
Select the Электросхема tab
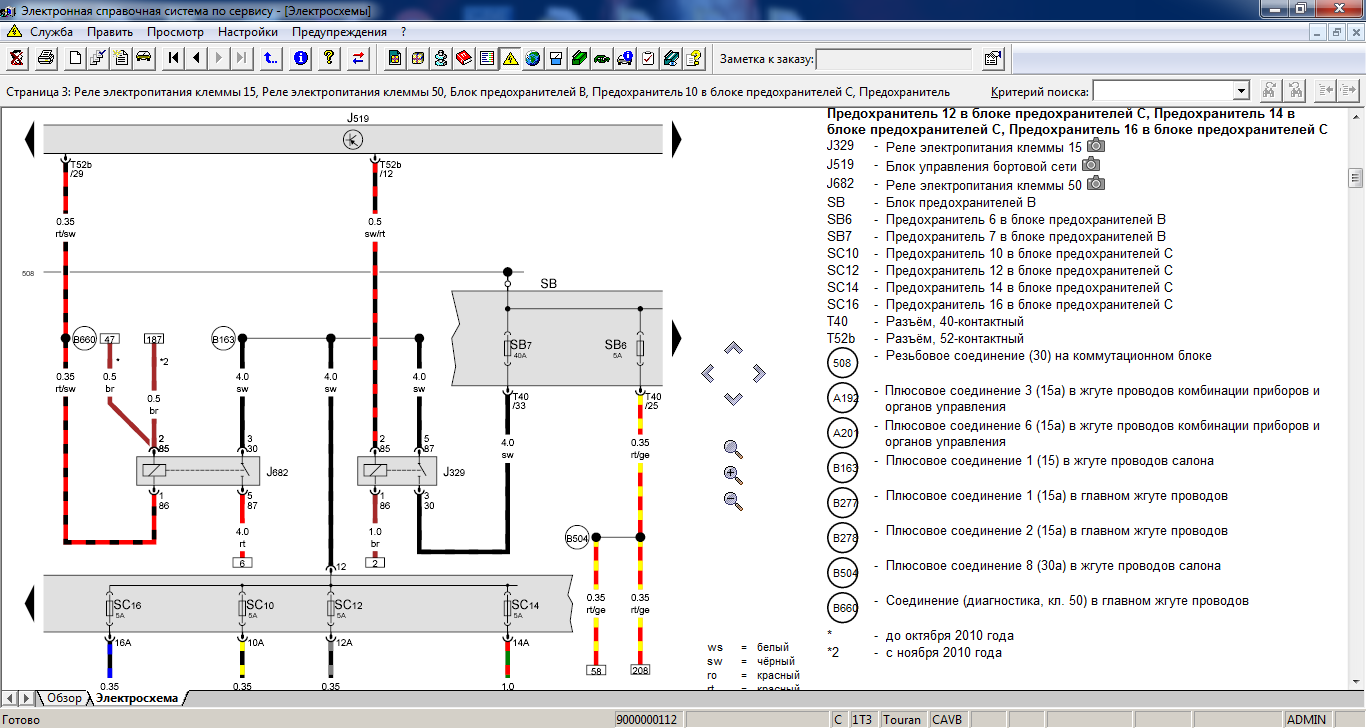[136, 698]
